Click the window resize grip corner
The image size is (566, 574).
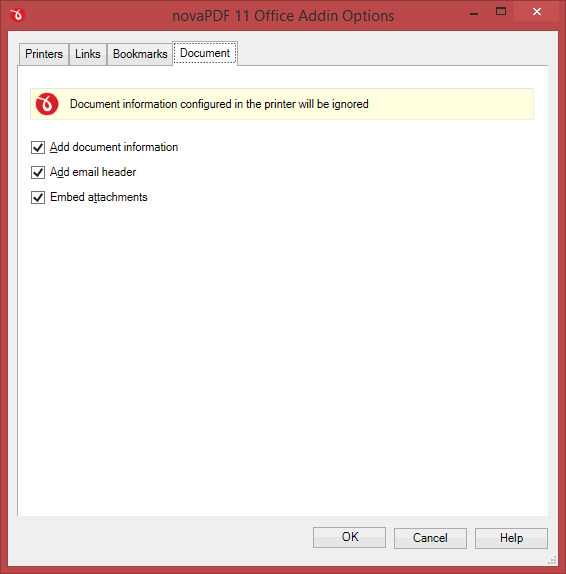tap(552, 560)
